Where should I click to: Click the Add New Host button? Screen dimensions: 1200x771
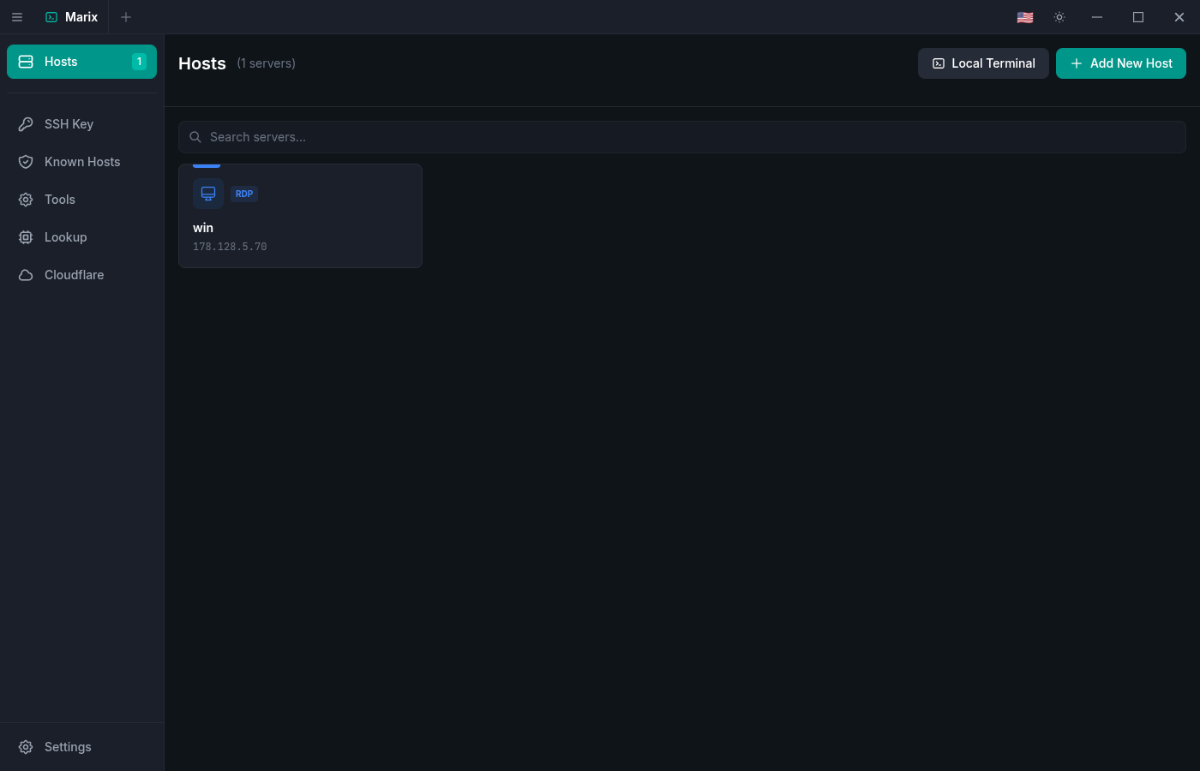click(1120, 63)
